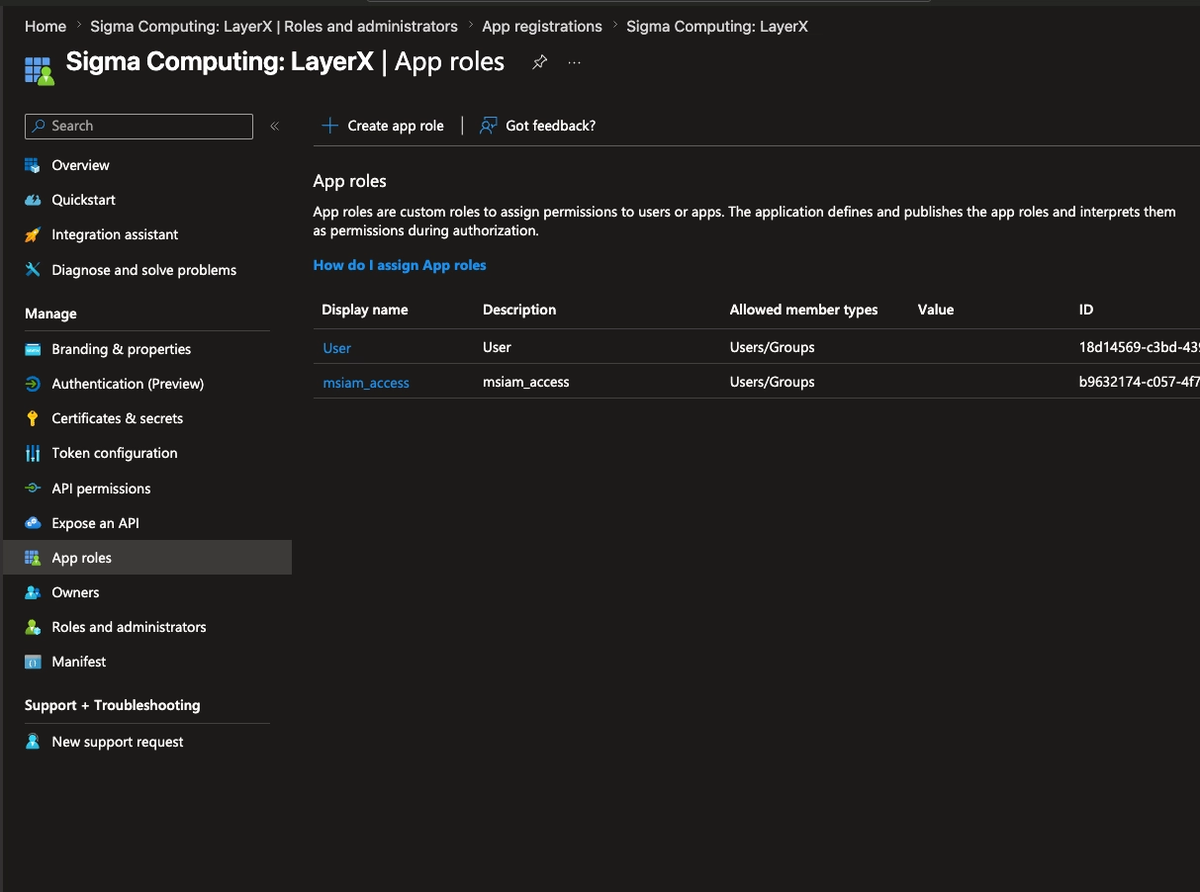1200x892 pixels.
Task: Click the App roles sidebar icon
Action: [x=32, y=558]
